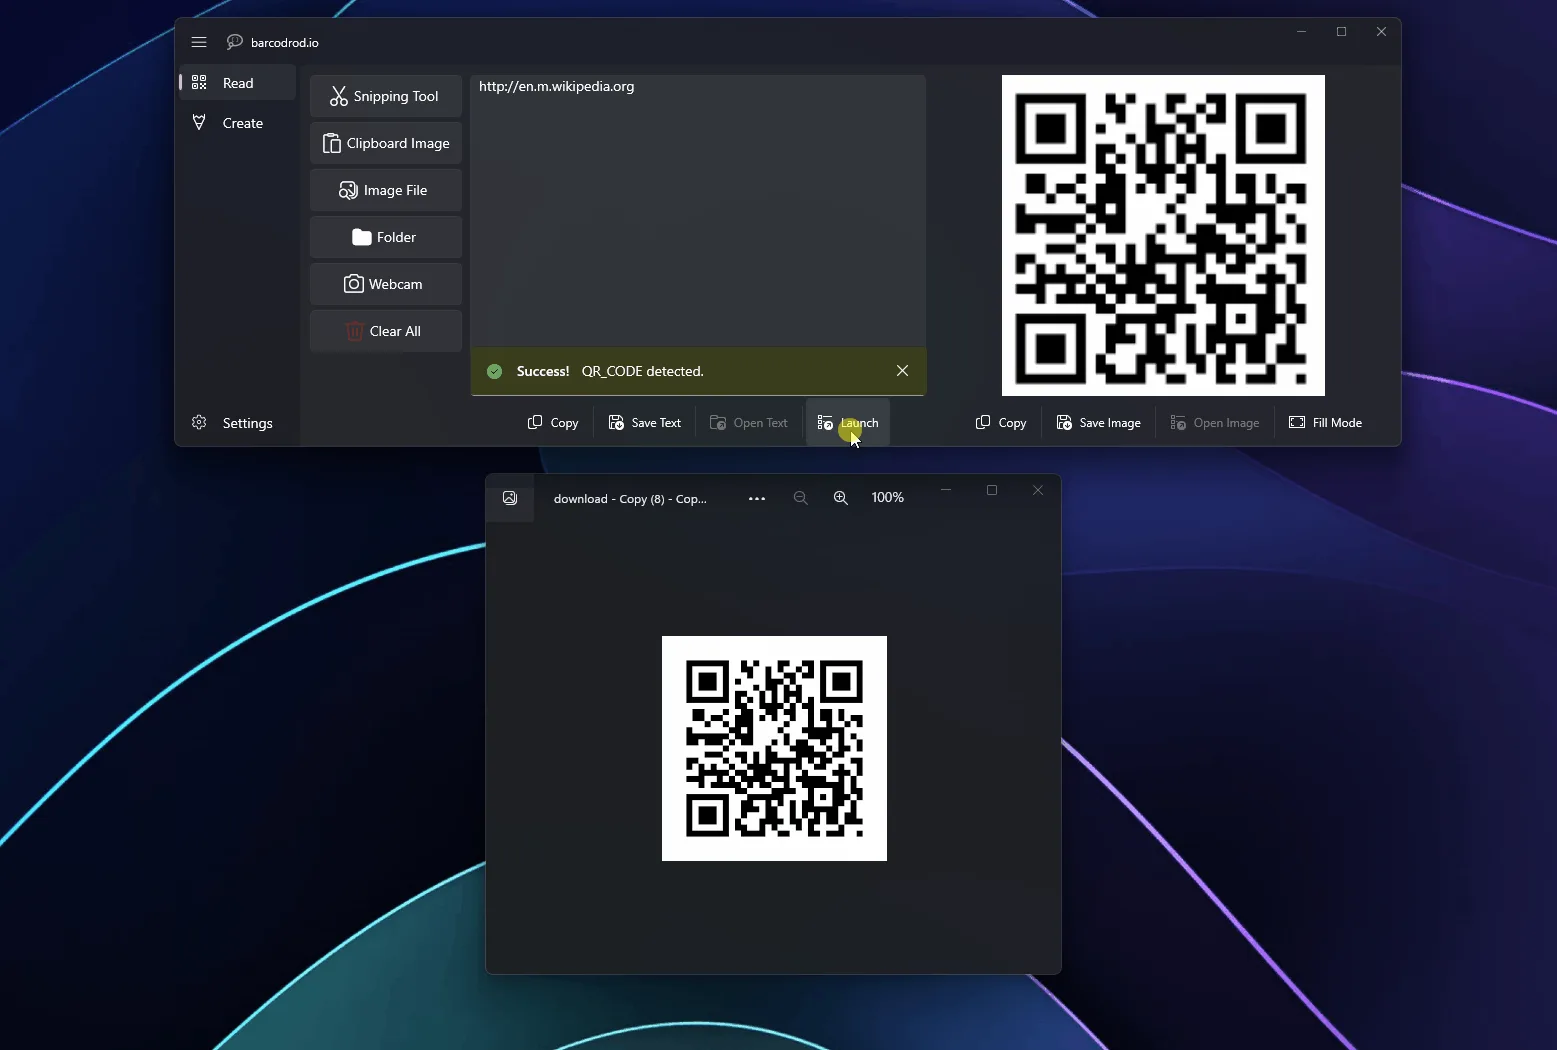Load barcode from Clipboard Image
Image resolution: width=1557 pixels, height=1050 pixels.
coord(385,143)
